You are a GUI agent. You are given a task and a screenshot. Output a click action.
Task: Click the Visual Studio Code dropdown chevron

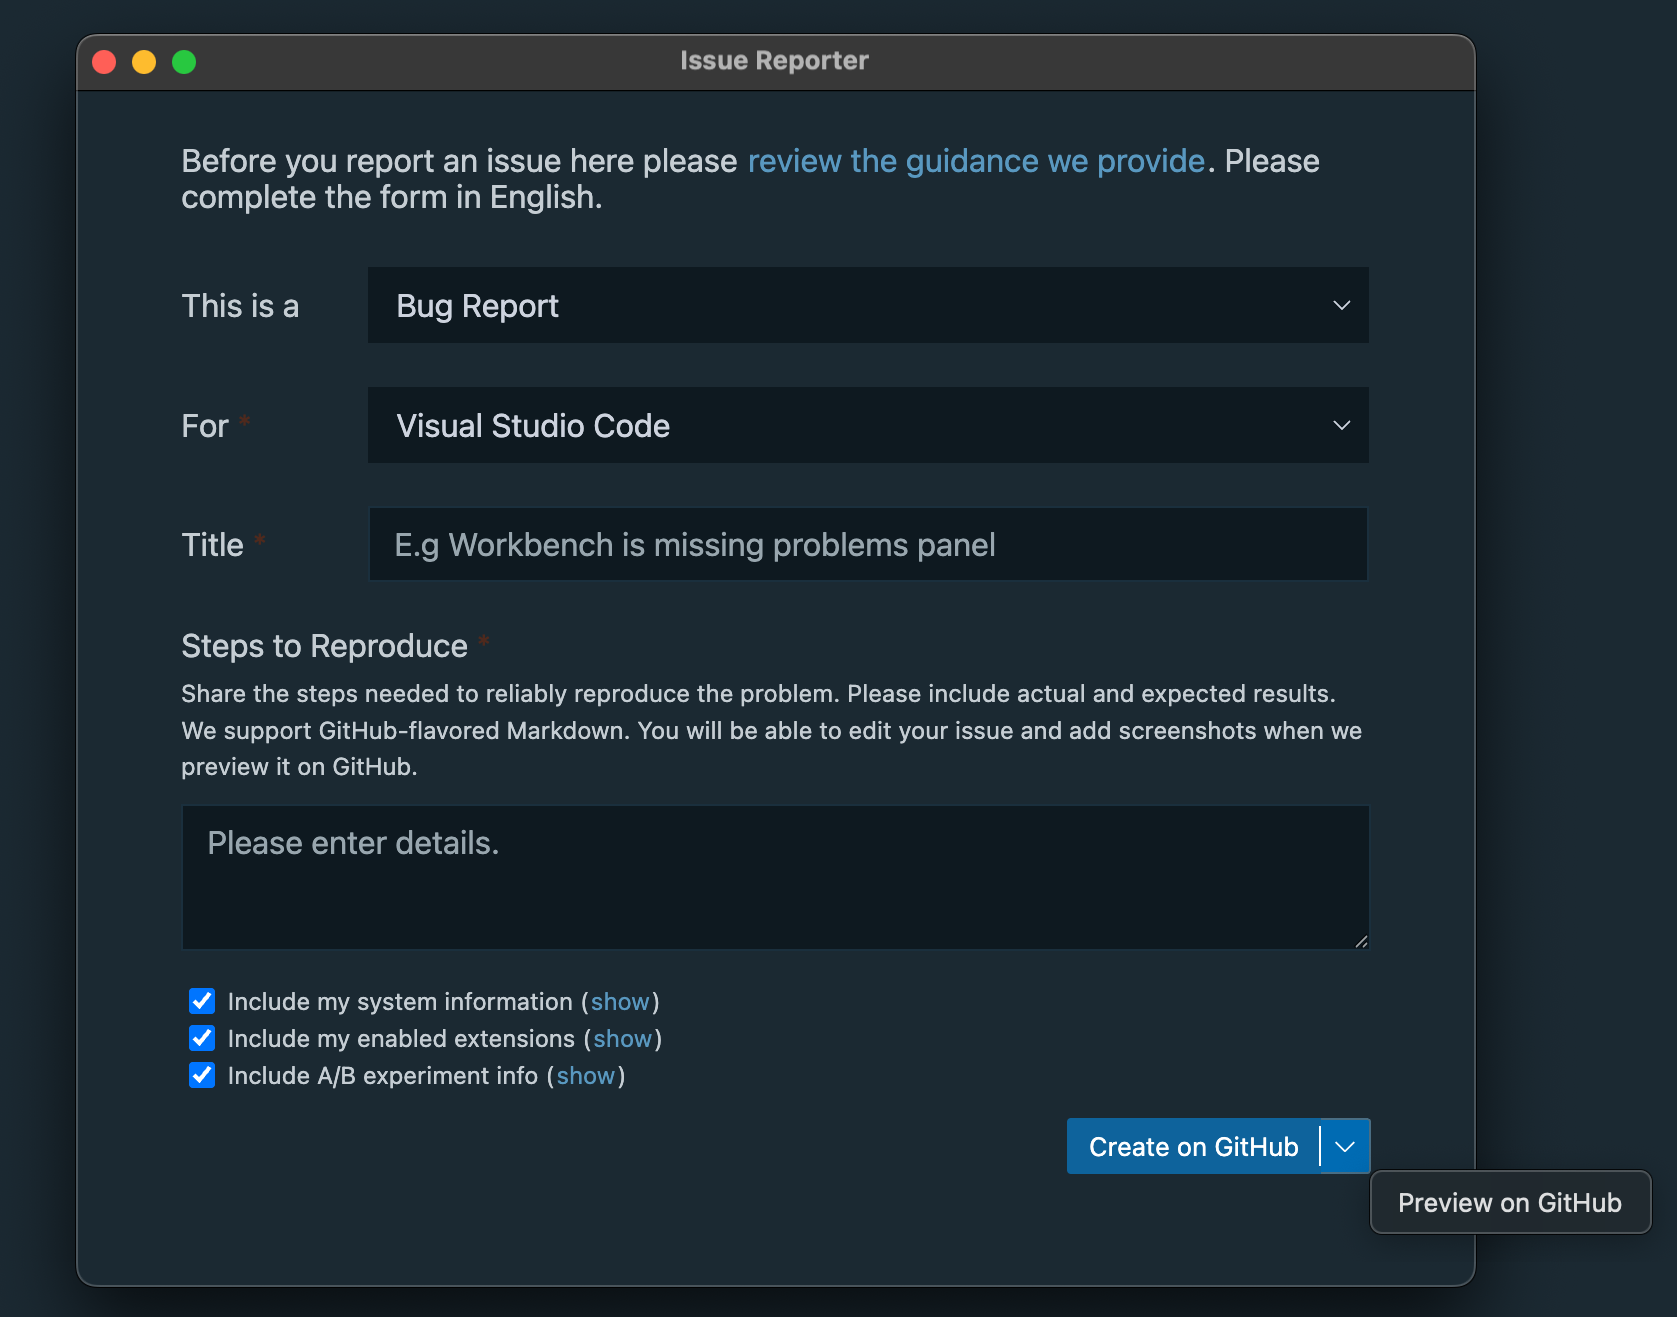(1341, 425)
